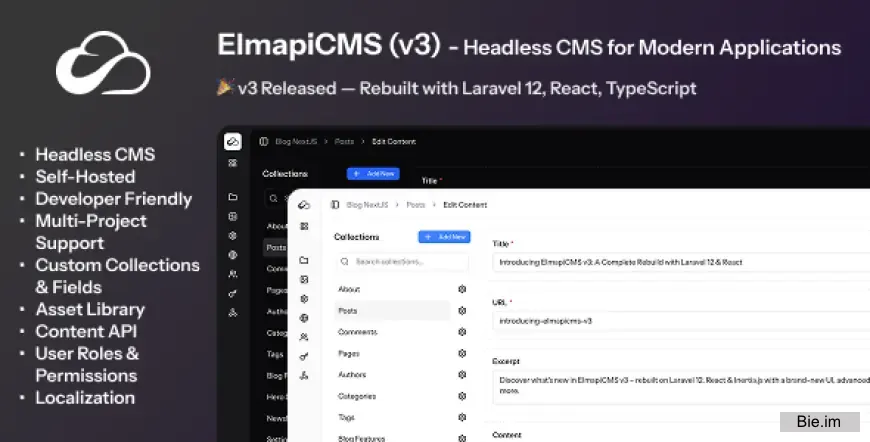This screenshot has width=870, height=442.
Task: Open the webhooks icon in dark window sidebar
Action: [233, 313]
